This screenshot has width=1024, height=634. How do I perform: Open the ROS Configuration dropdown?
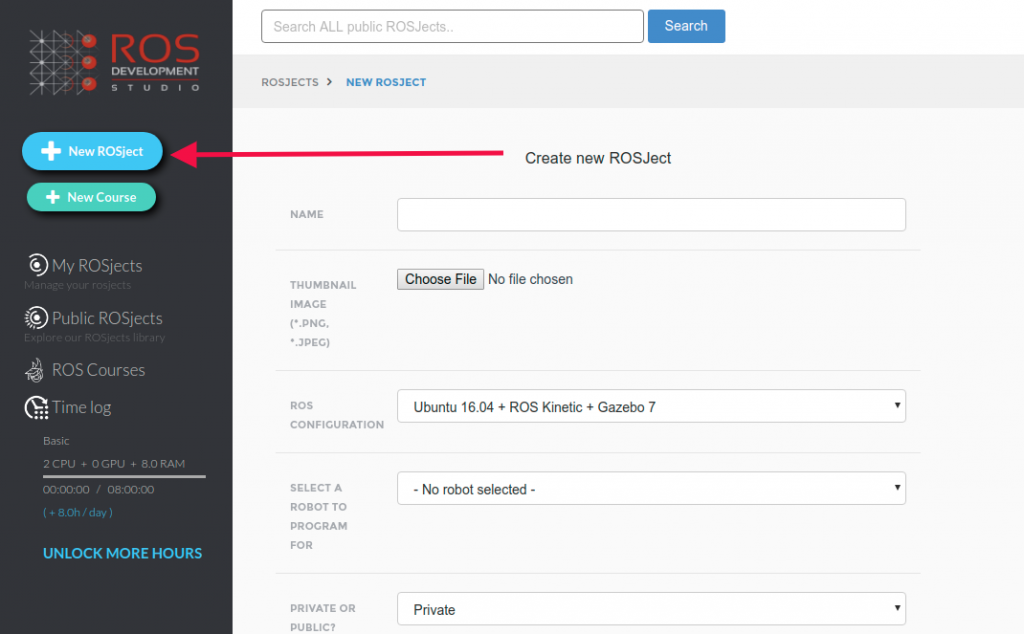coord(651,406)
